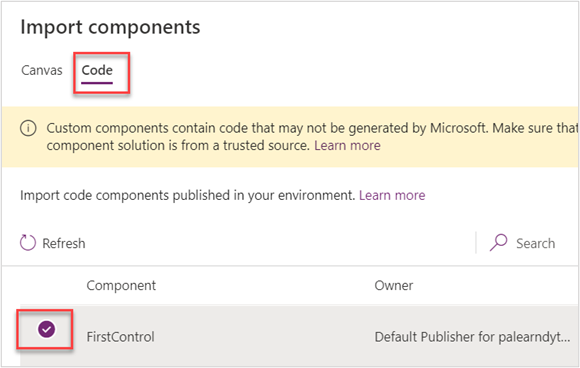Click the Search magnifier icon
Viewport: 580px width, 368px height.
(498, 243)
